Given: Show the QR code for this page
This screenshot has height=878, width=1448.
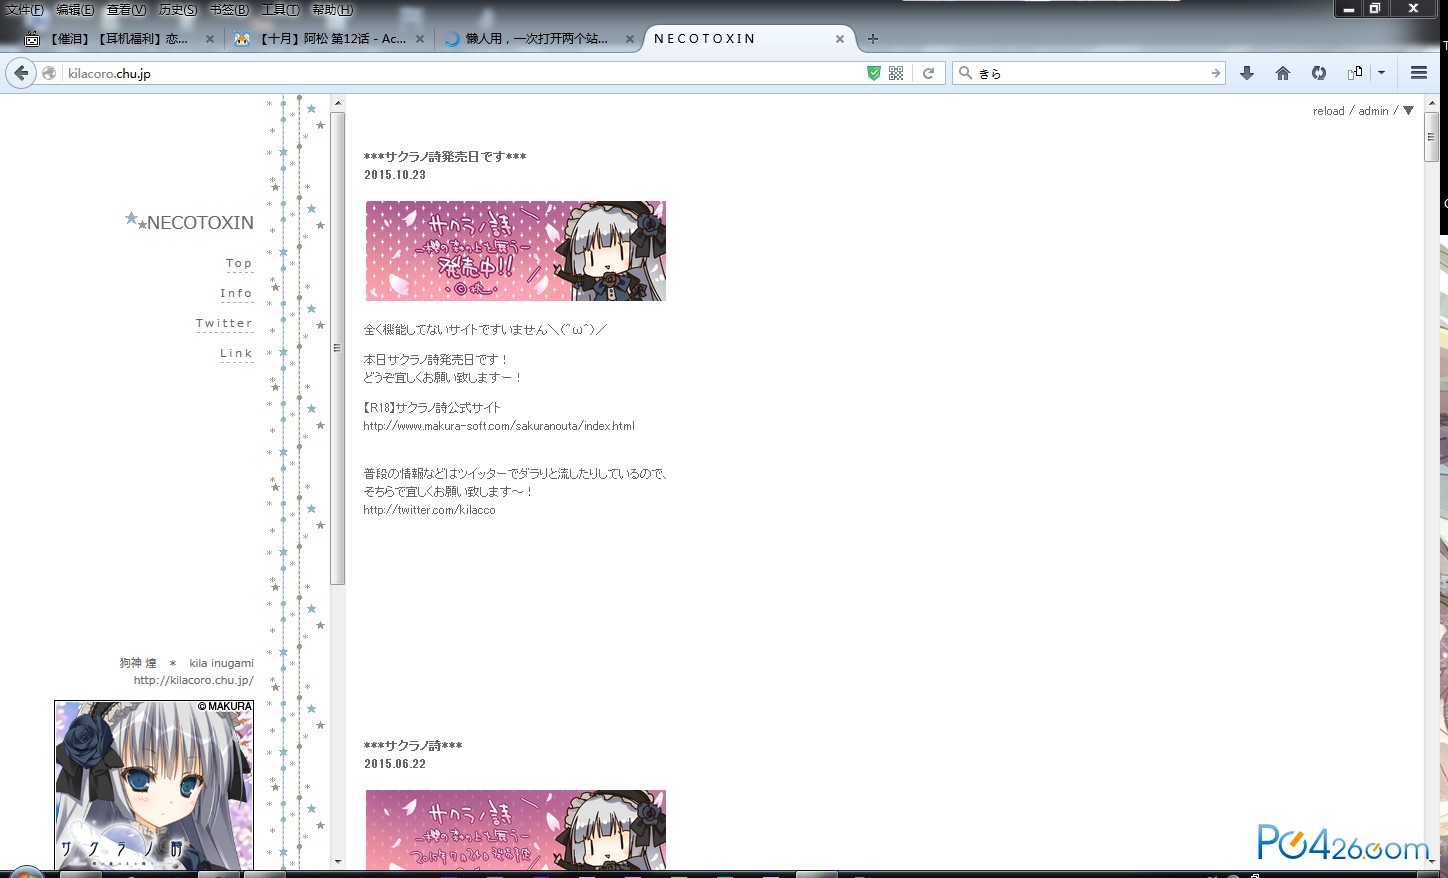Looking at the screenshot, I should point(896,73).
